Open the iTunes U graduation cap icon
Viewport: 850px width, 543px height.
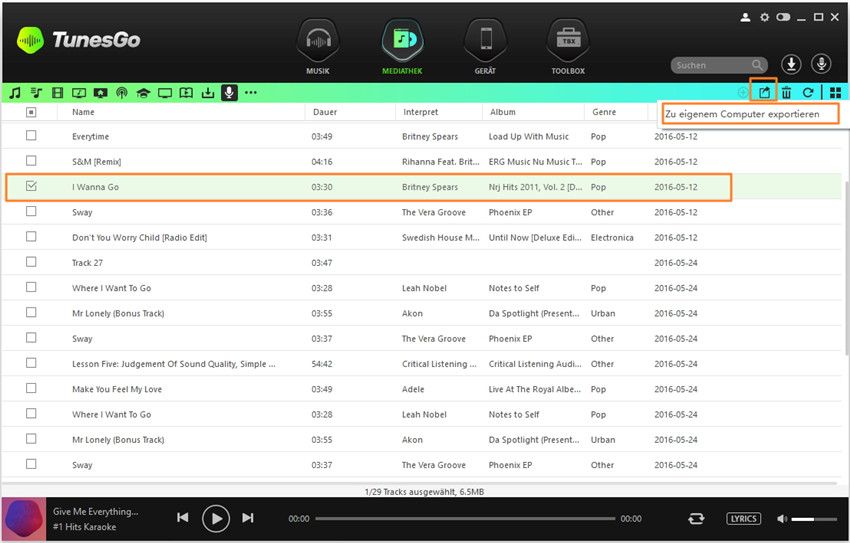point(143,93)
